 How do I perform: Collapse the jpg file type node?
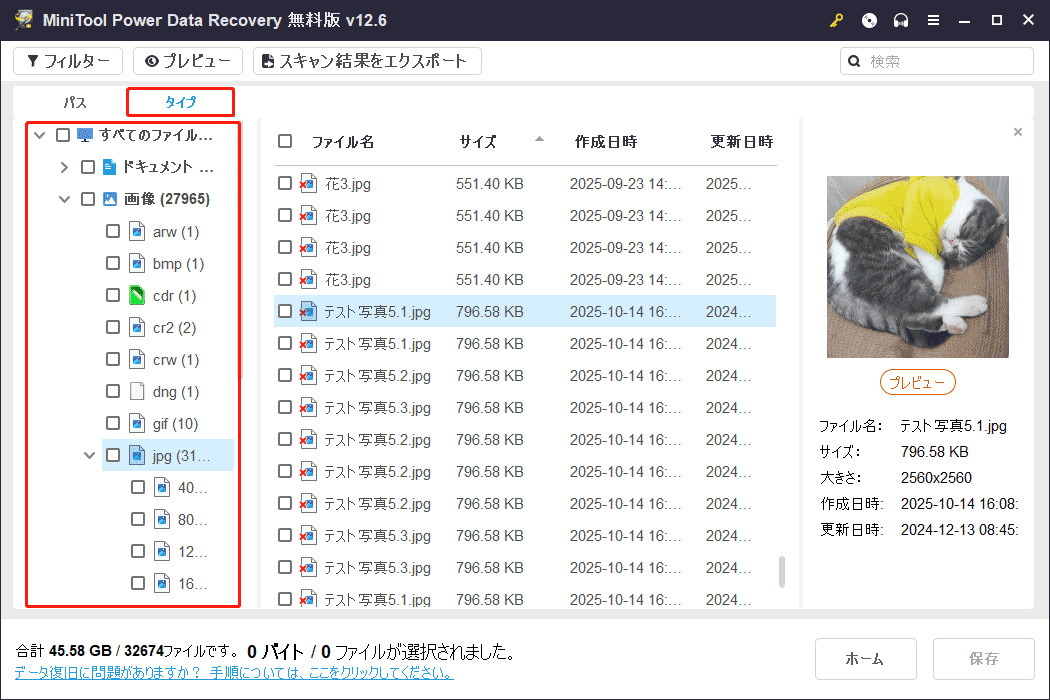(x=89, y=455)
